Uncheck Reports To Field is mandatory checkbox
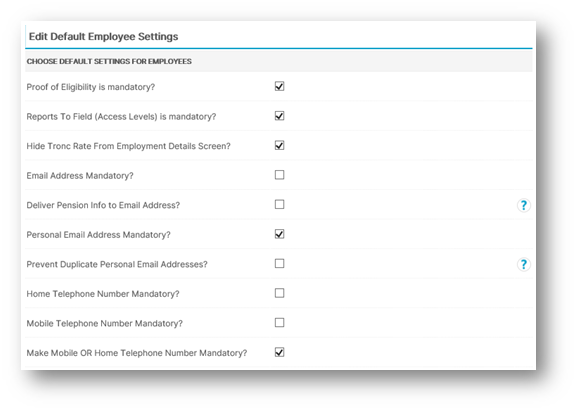The image size is (578, 412). 279,116
